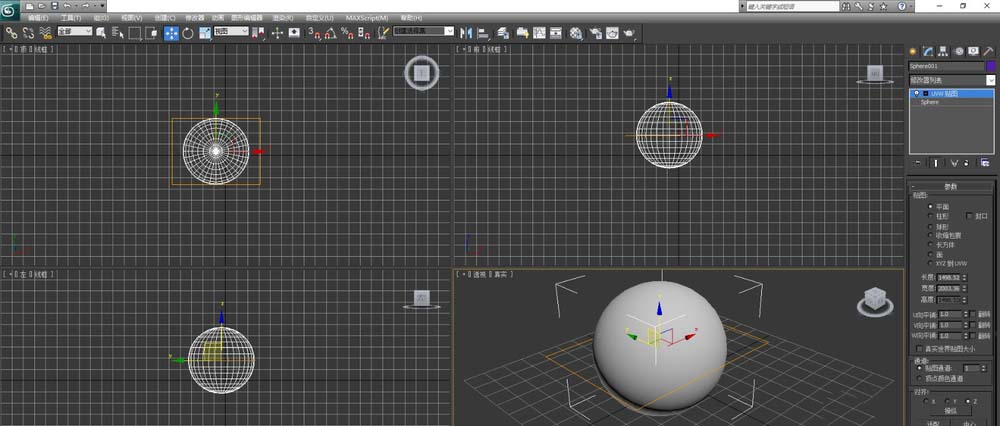
Task: Select the Sphere entry in modifier stack
Action: pos(930,102)
